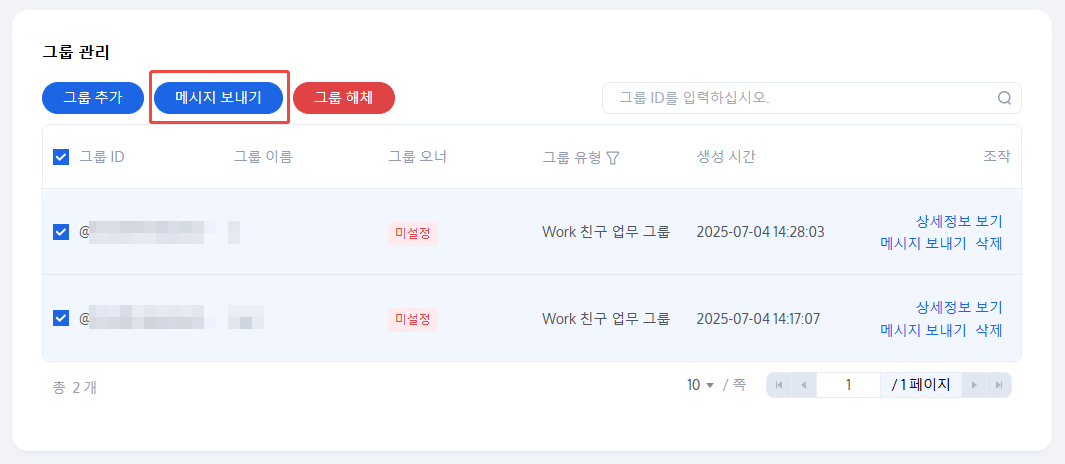Image resolution: width=1065 pixels, height=464 pixels.
Task: Open the 10 per page dropdown
Action: click(700, 385)
